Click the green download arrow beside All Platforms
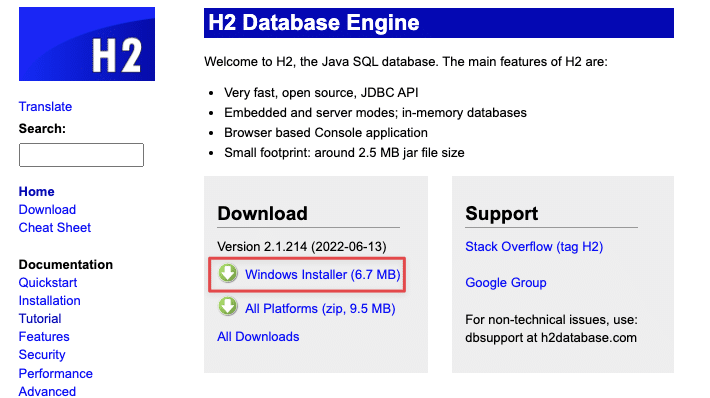 228,307
